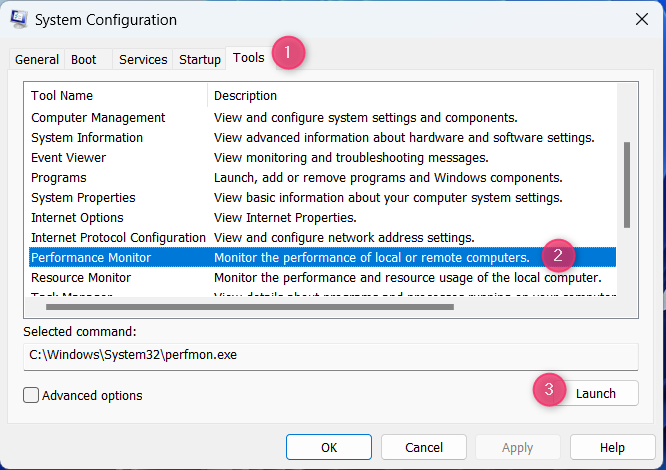This screenshot has width=666, height=470.
Task: Sort by the Tool Name column header
Action: 115,95
